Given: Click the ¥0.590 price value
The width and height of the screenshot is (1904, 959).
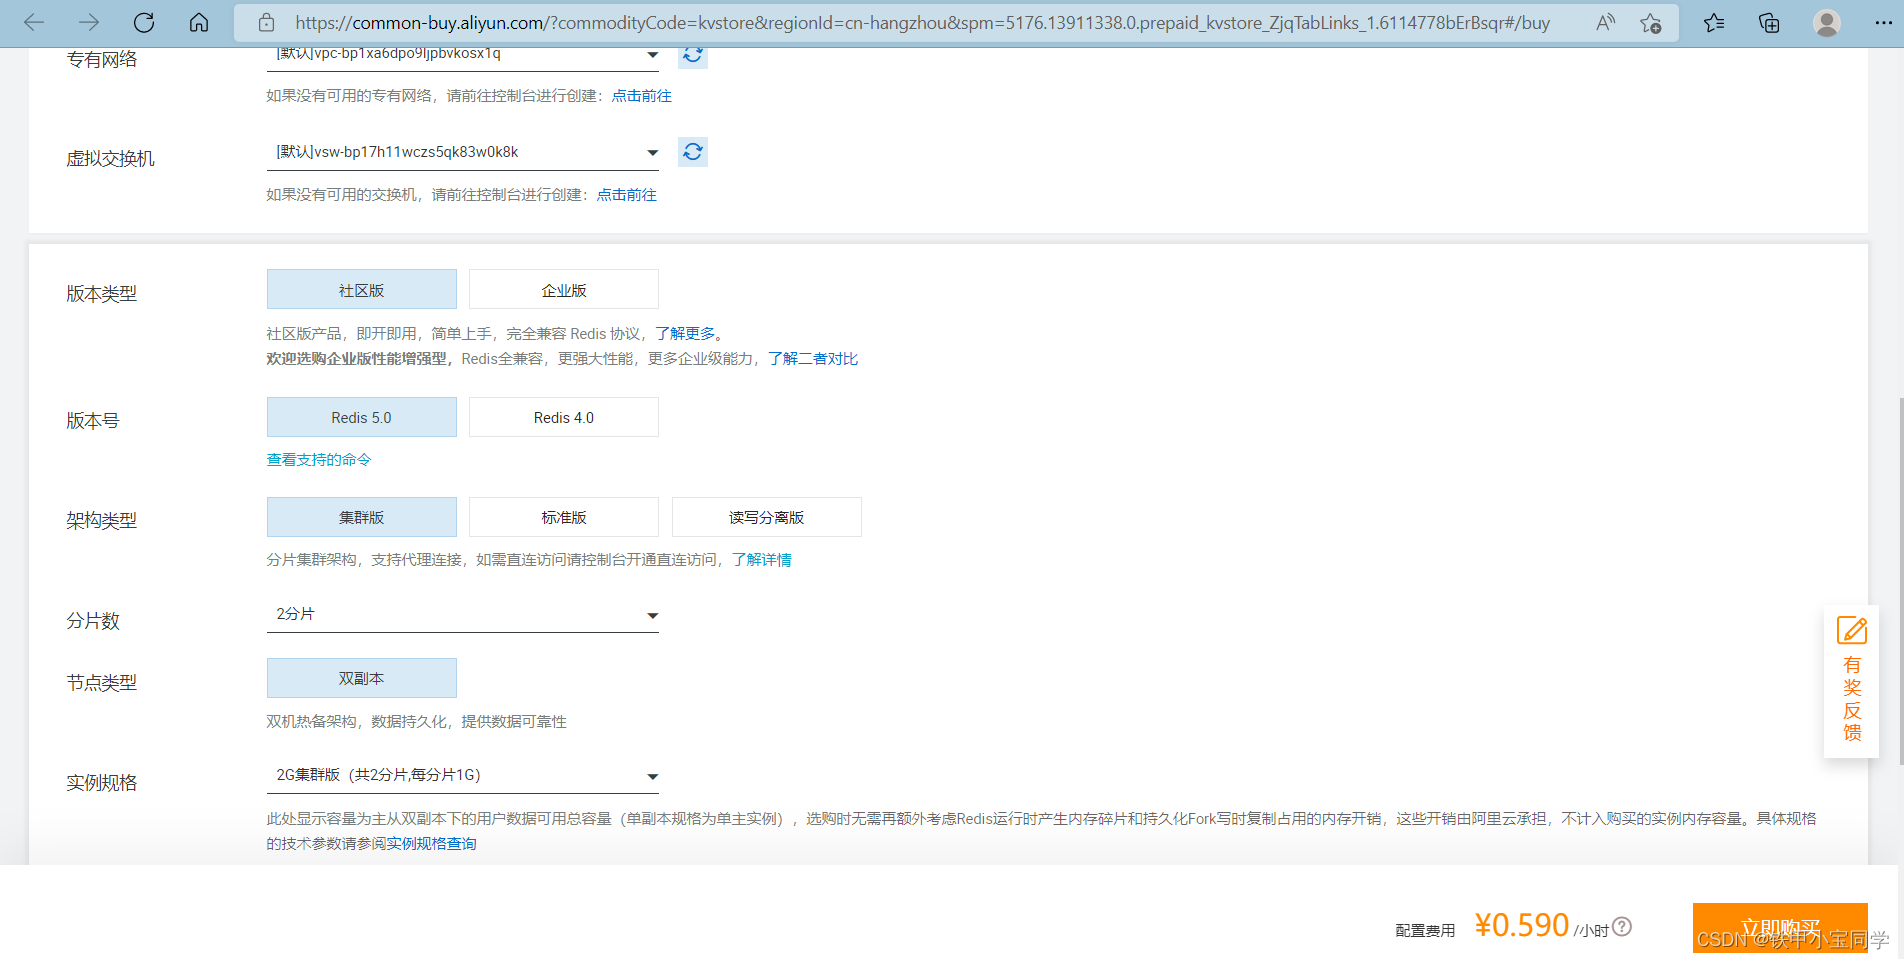Looking at the screenshot, I should (x=1521, y=925).
